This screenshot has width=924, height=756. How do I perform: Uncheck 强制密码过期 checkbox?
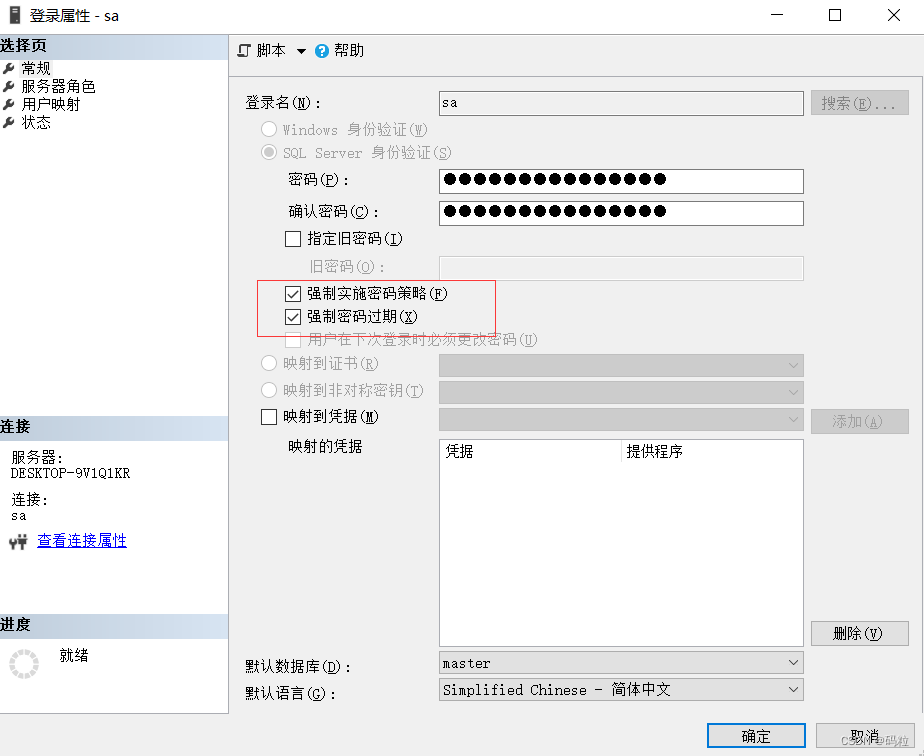[293, 317]
